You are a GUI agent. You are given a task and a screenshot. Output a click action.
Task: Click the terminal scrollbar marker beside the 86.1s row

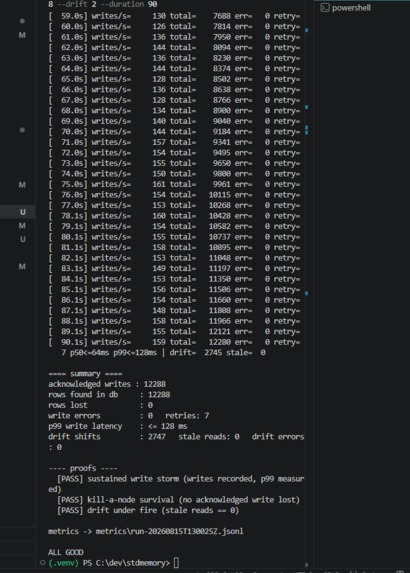click(306, 293)
